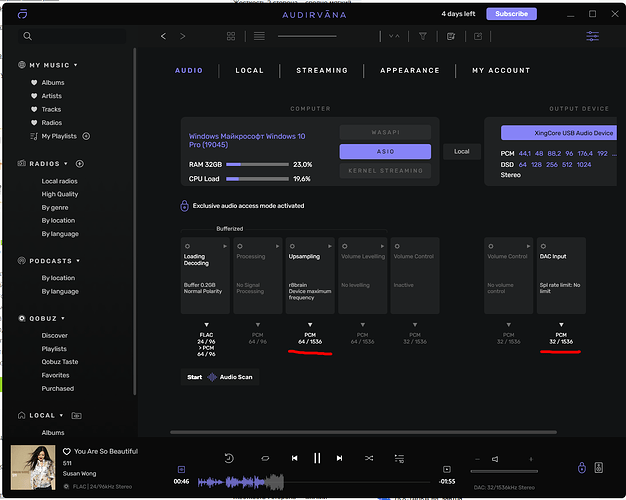626x500 pixels.
Task: Select Kernel Streaming driver mode
Action: (385, 171)
